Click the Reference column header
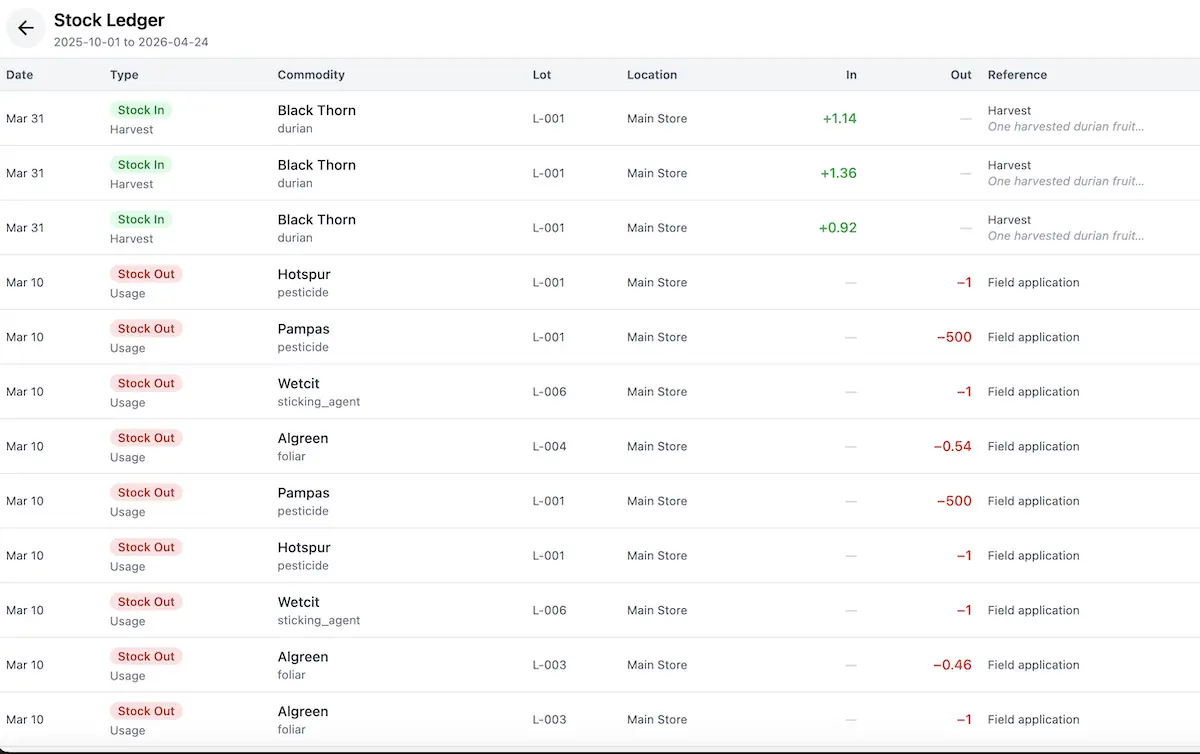The width and height of the screenshot is (1200, 754). [x=1017, y=75]
